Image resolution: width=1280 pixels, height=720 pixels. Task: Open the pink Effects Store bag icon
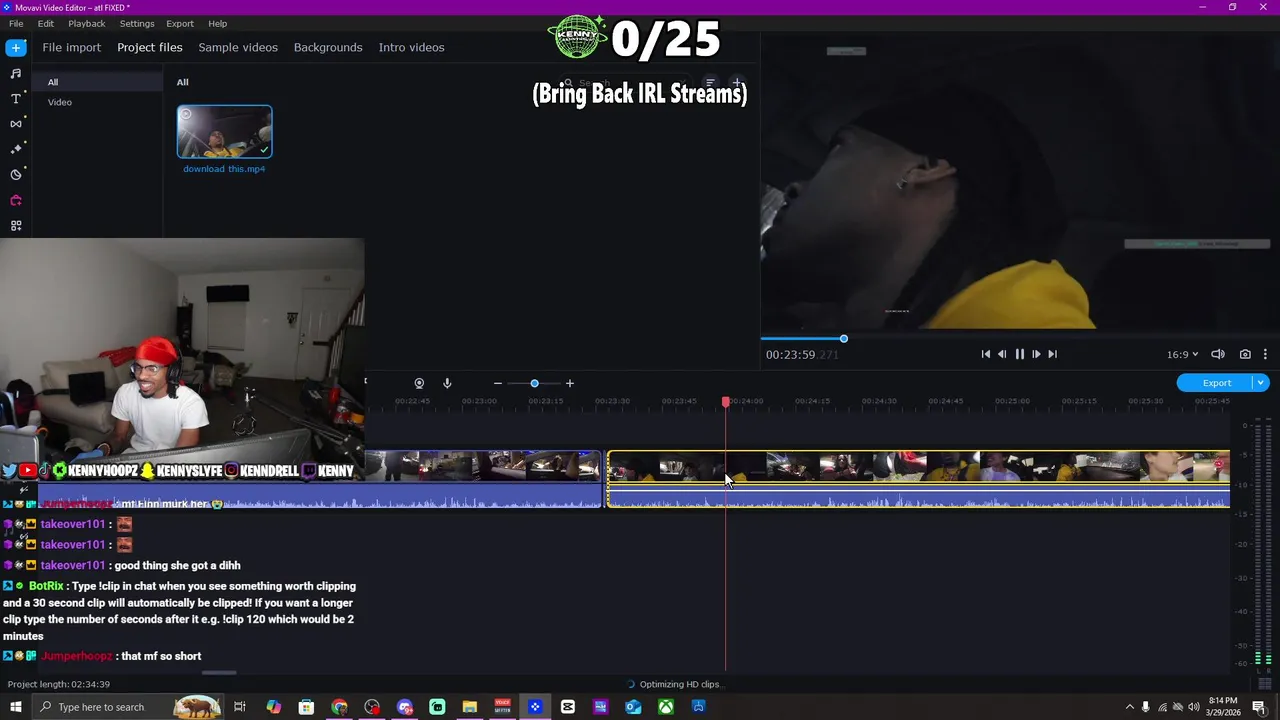(x=16, y=200)
